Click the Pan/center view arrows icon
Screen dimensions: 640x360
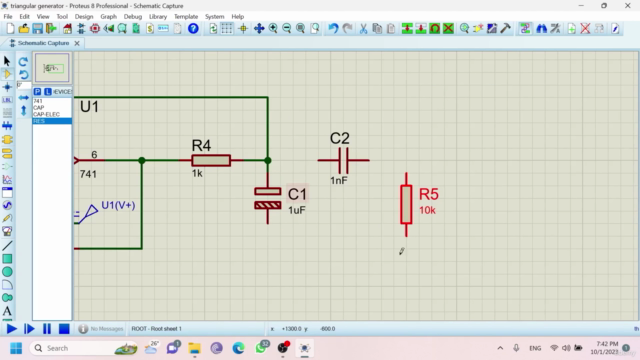(259, 28)
